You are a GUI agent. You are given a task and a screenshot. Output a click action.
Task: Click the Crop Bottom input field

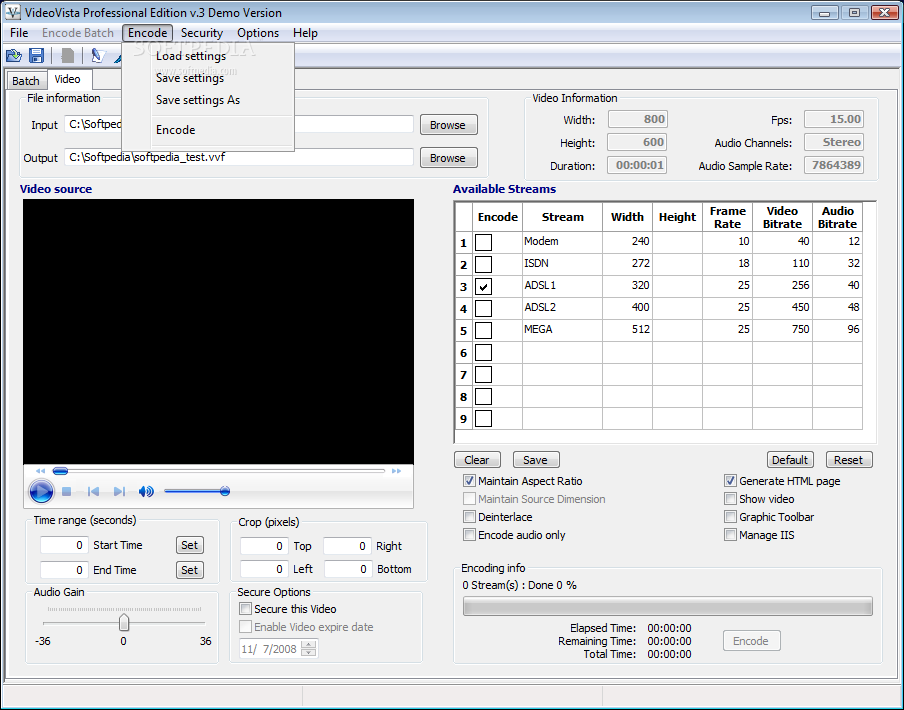(x=348, y=569)
